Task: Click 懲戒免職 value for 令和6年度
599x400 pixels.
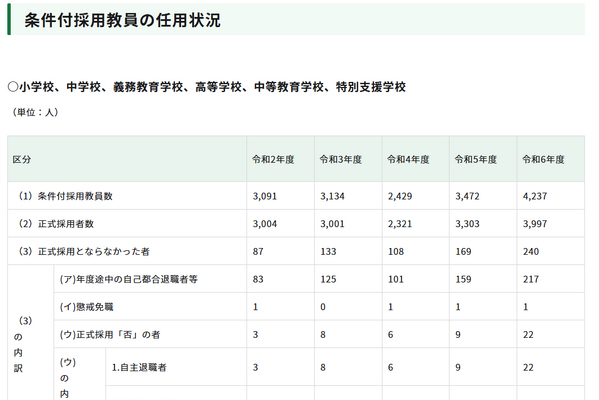Action: [525, 307]
